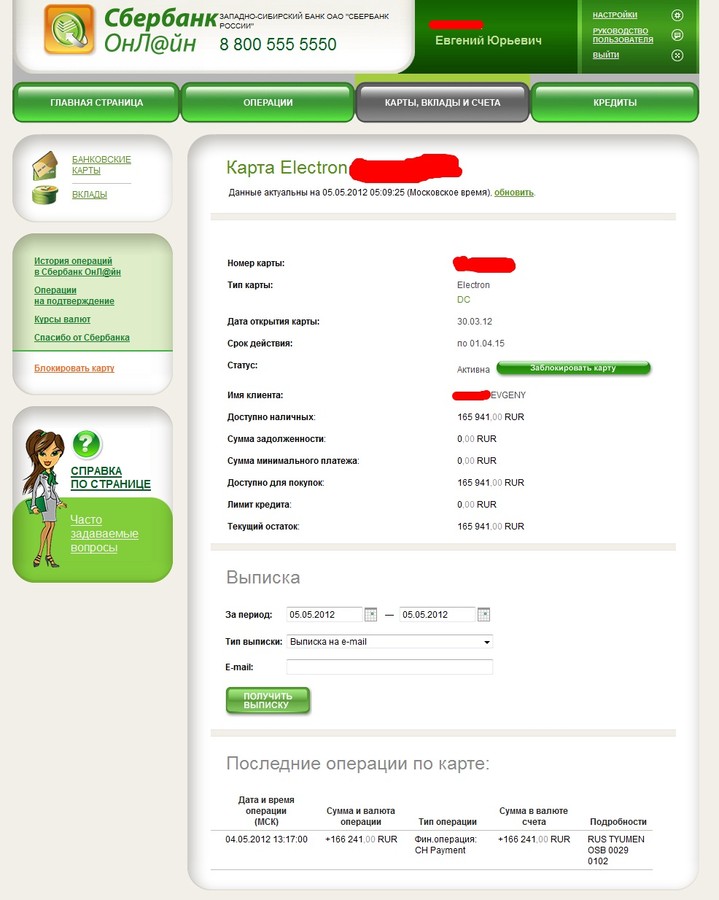Click the обновить link
The image size is (719, 900).
click(514, 193)
